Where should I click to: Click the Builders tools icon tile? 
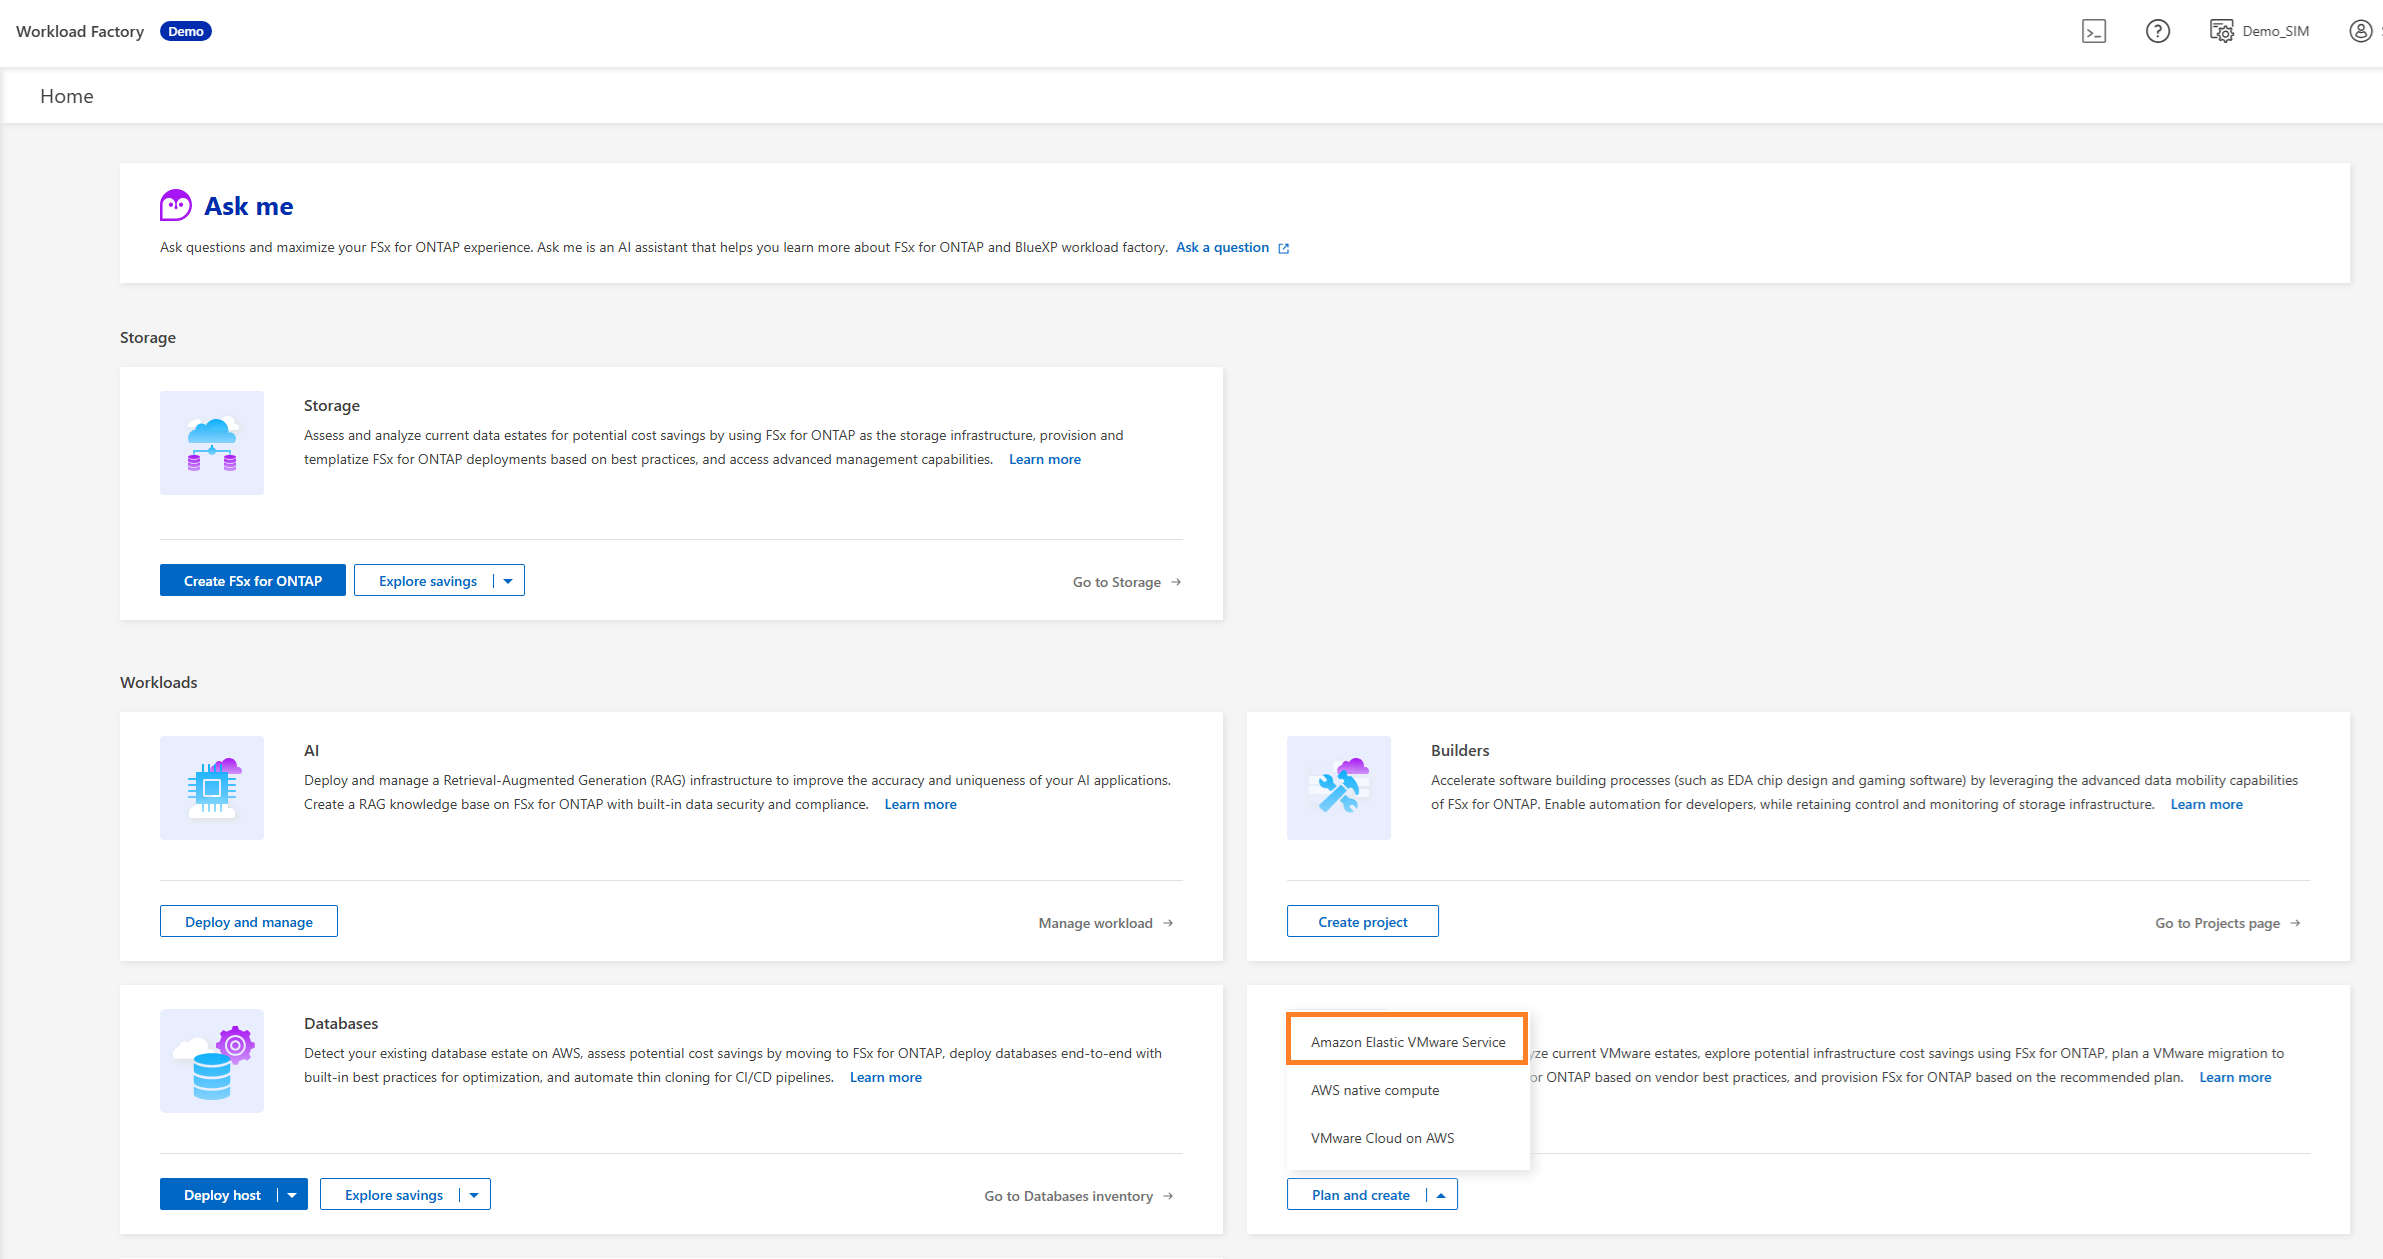click(1339, 788)
